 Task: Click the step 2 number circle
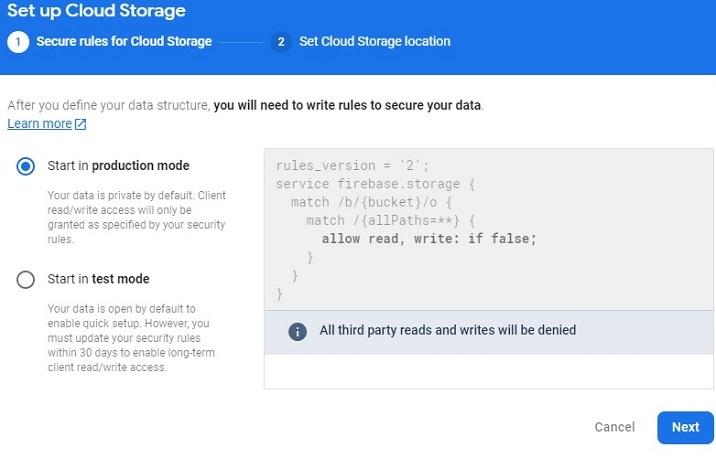point(281,42)
